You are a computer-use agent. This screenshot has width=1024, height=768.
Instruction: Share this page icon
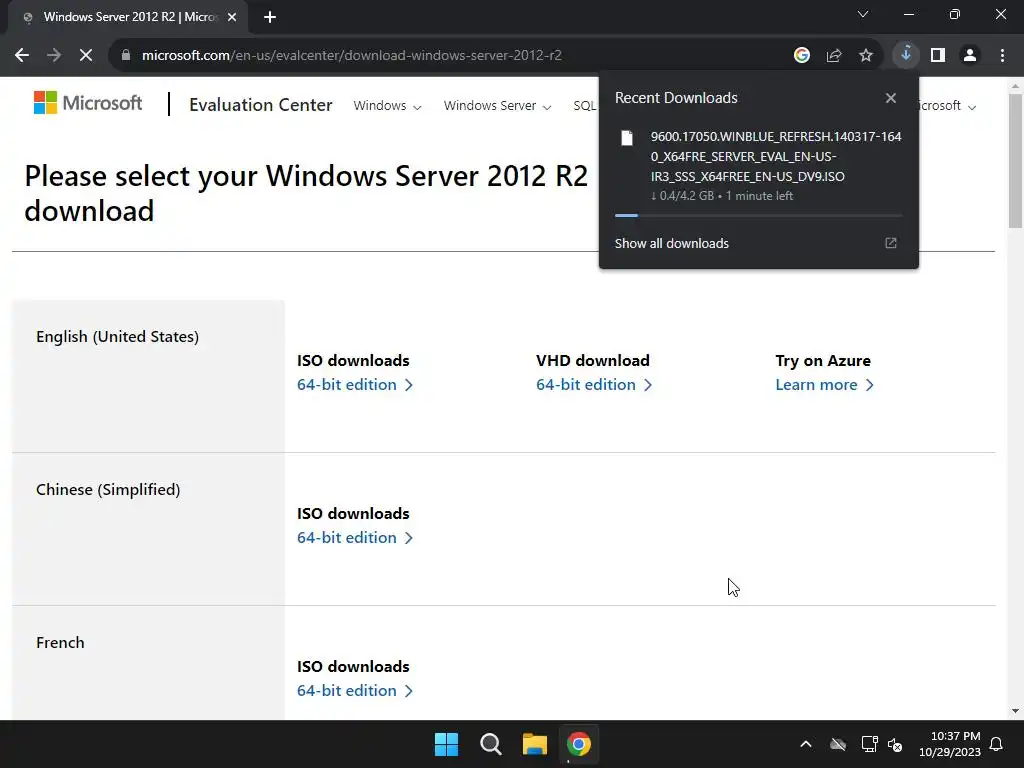coord(834,56)
